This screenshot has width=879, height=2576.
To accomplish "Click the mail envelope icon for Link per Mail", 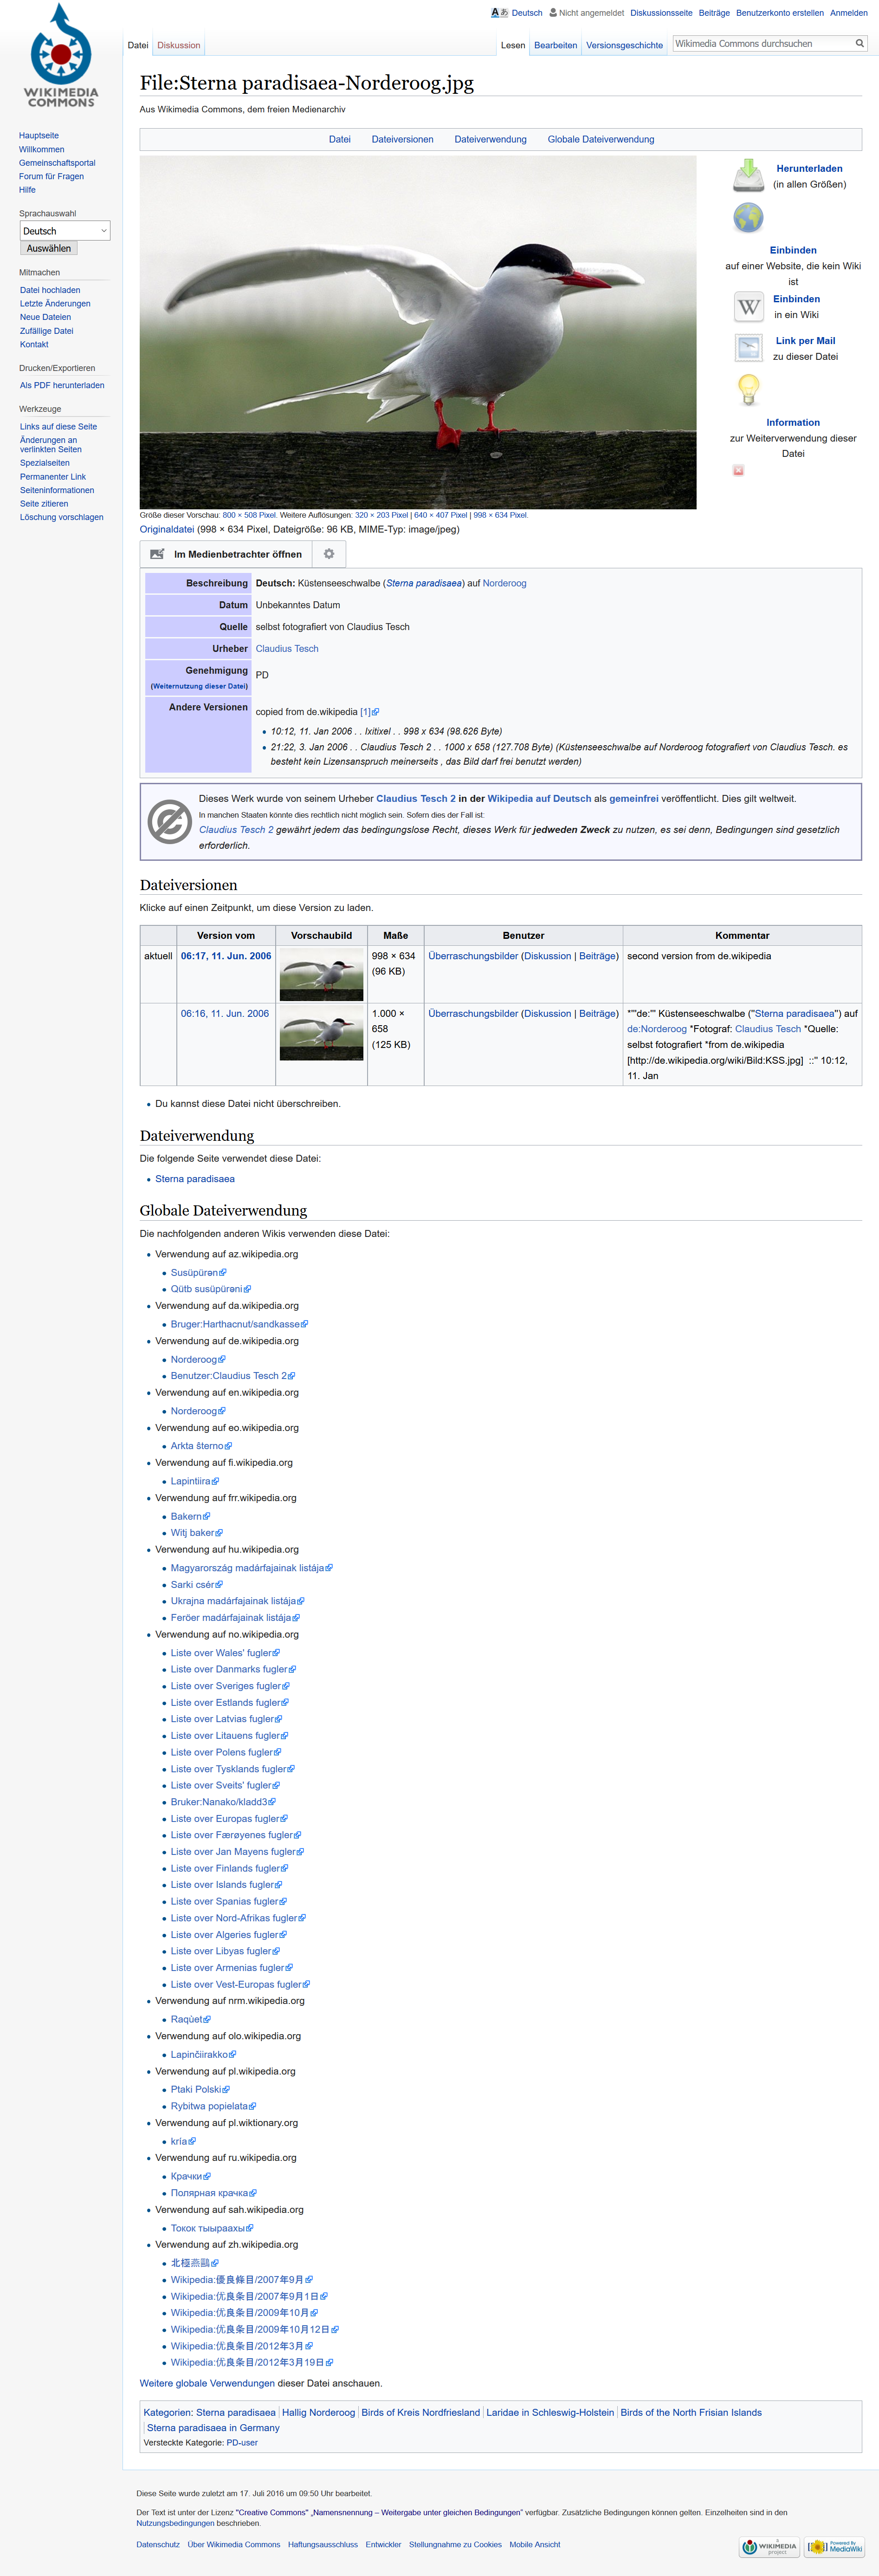I will [748, 348].
